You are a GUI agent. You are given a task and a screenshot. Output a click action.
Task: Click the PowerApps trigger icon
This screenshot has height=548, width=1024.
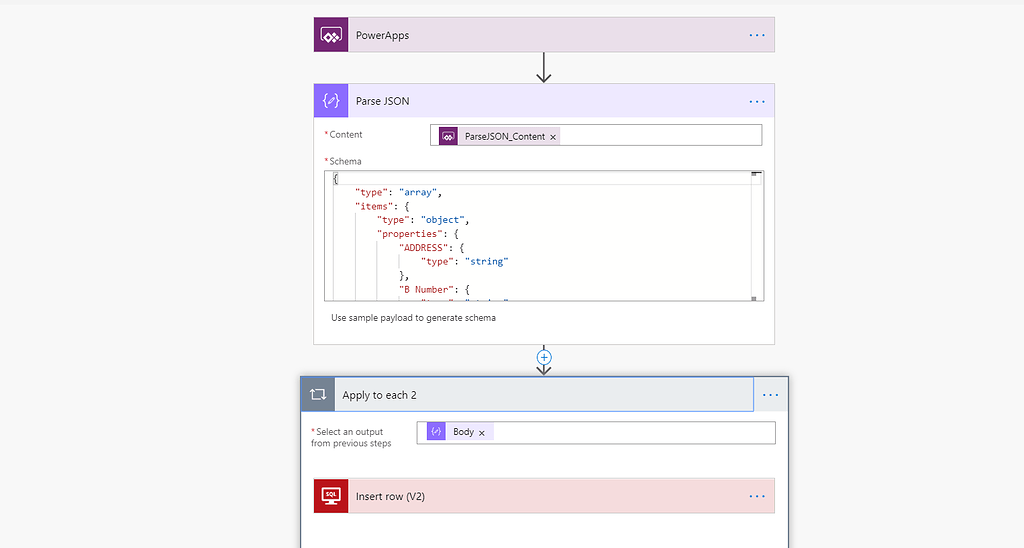pos(331,35)
